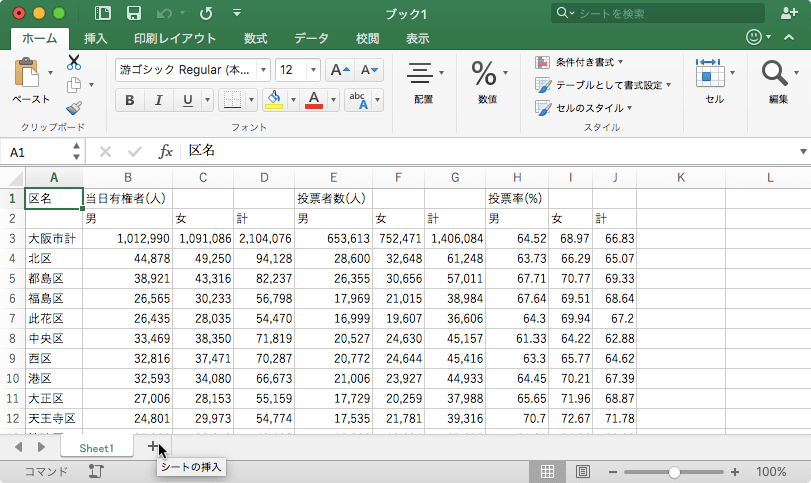Open the データ ribbon tab
This screenshot has height=483, width=811.
[x=311, y=38]
